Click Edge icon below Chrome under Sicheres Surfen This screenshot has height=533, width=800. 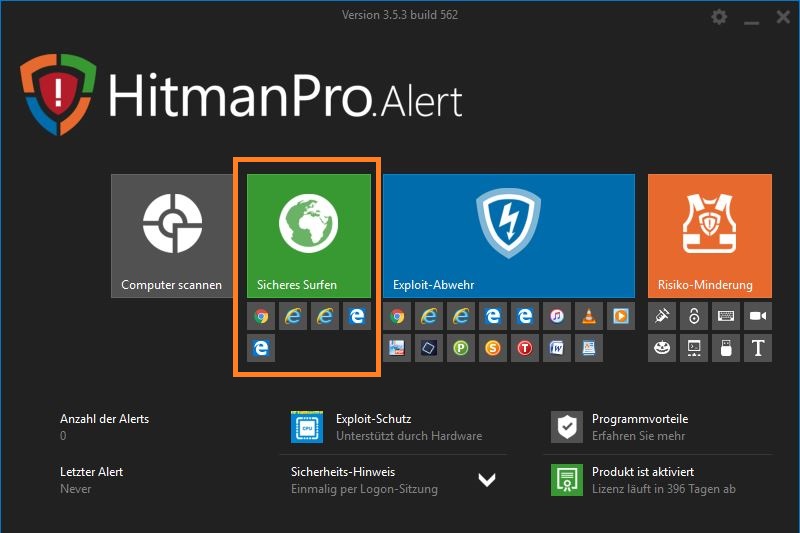pyautogui.click(x=261, y=348)
